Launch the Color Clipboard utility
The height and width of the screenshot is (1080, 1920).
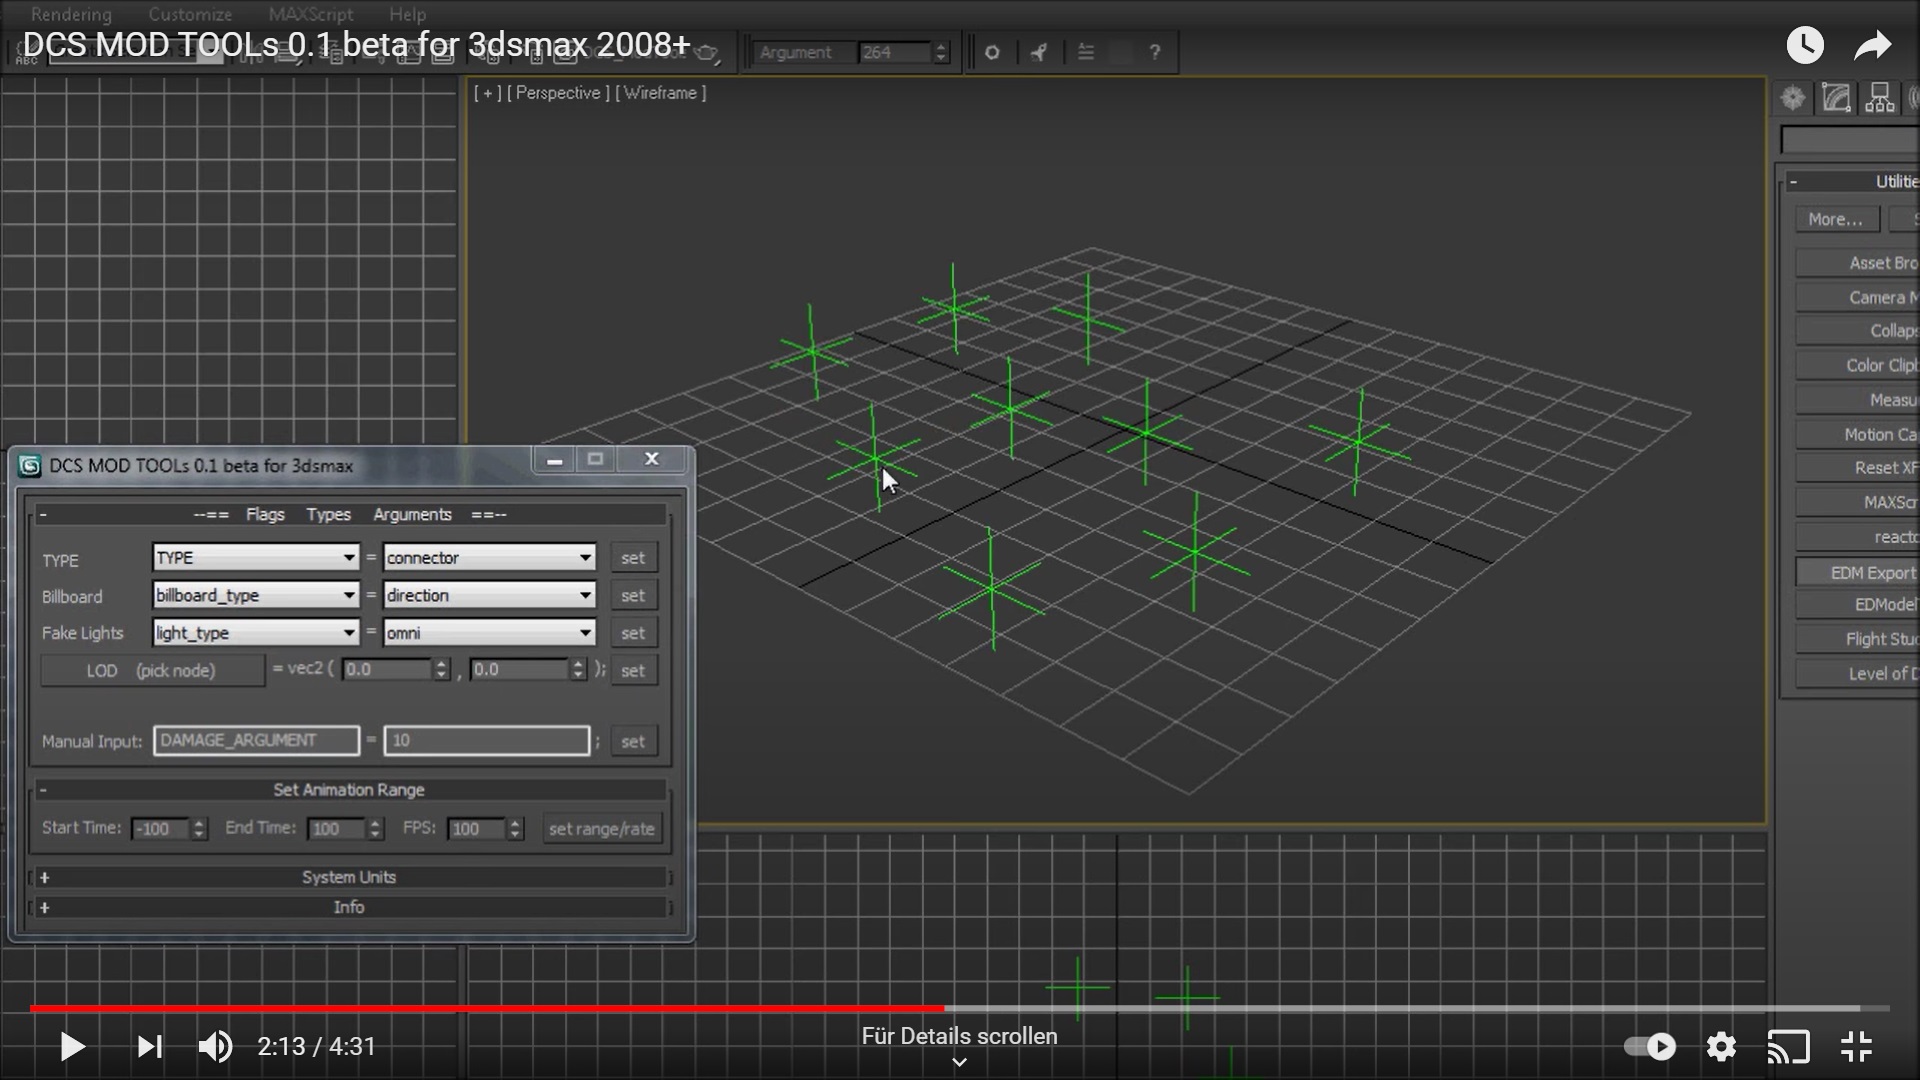[x=1858, y=365]
